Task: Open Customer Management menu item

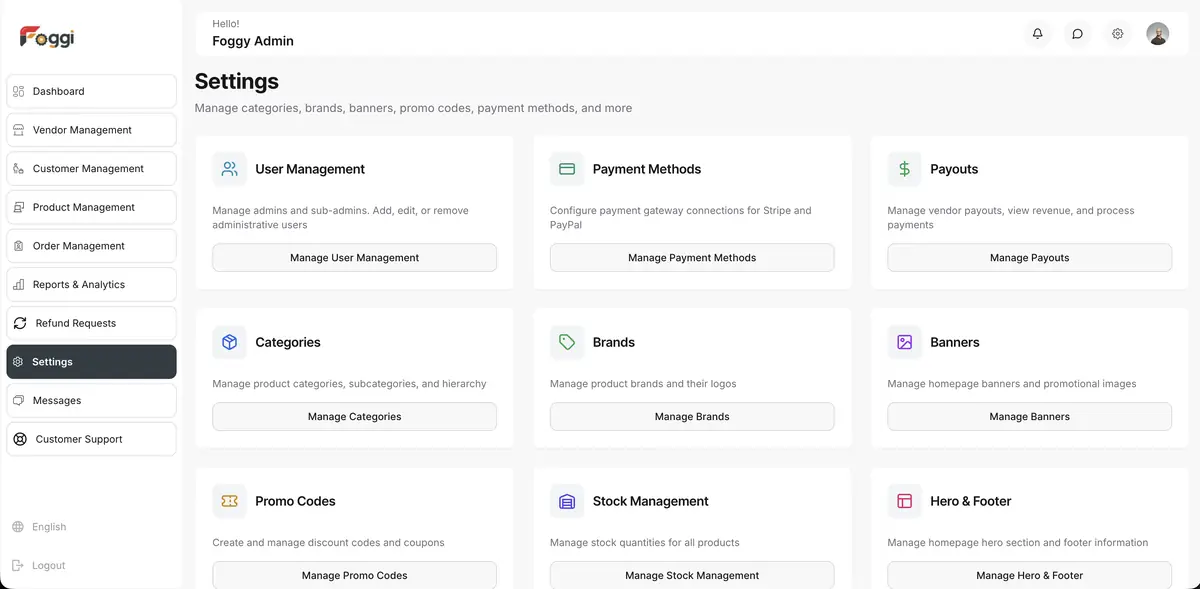Action: coord(91,169)
